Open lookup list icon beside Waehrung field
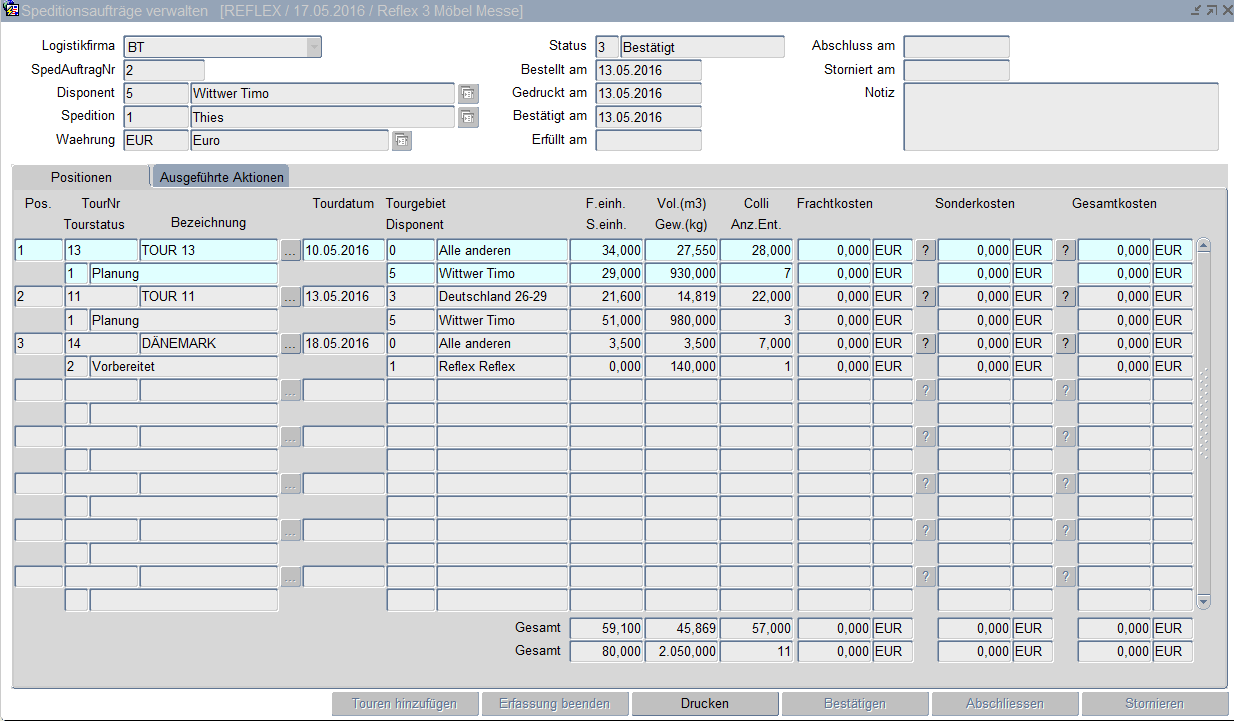Viewport: 1234px width, 721px height. point(401,141)
